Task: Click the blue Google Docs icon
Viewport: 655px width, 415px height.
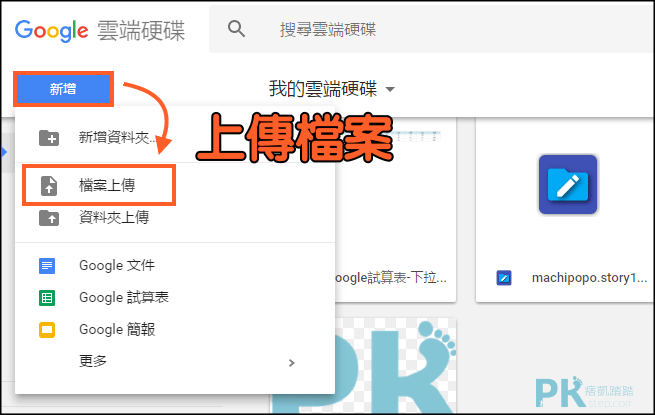Action: click(x=47, y=266)
